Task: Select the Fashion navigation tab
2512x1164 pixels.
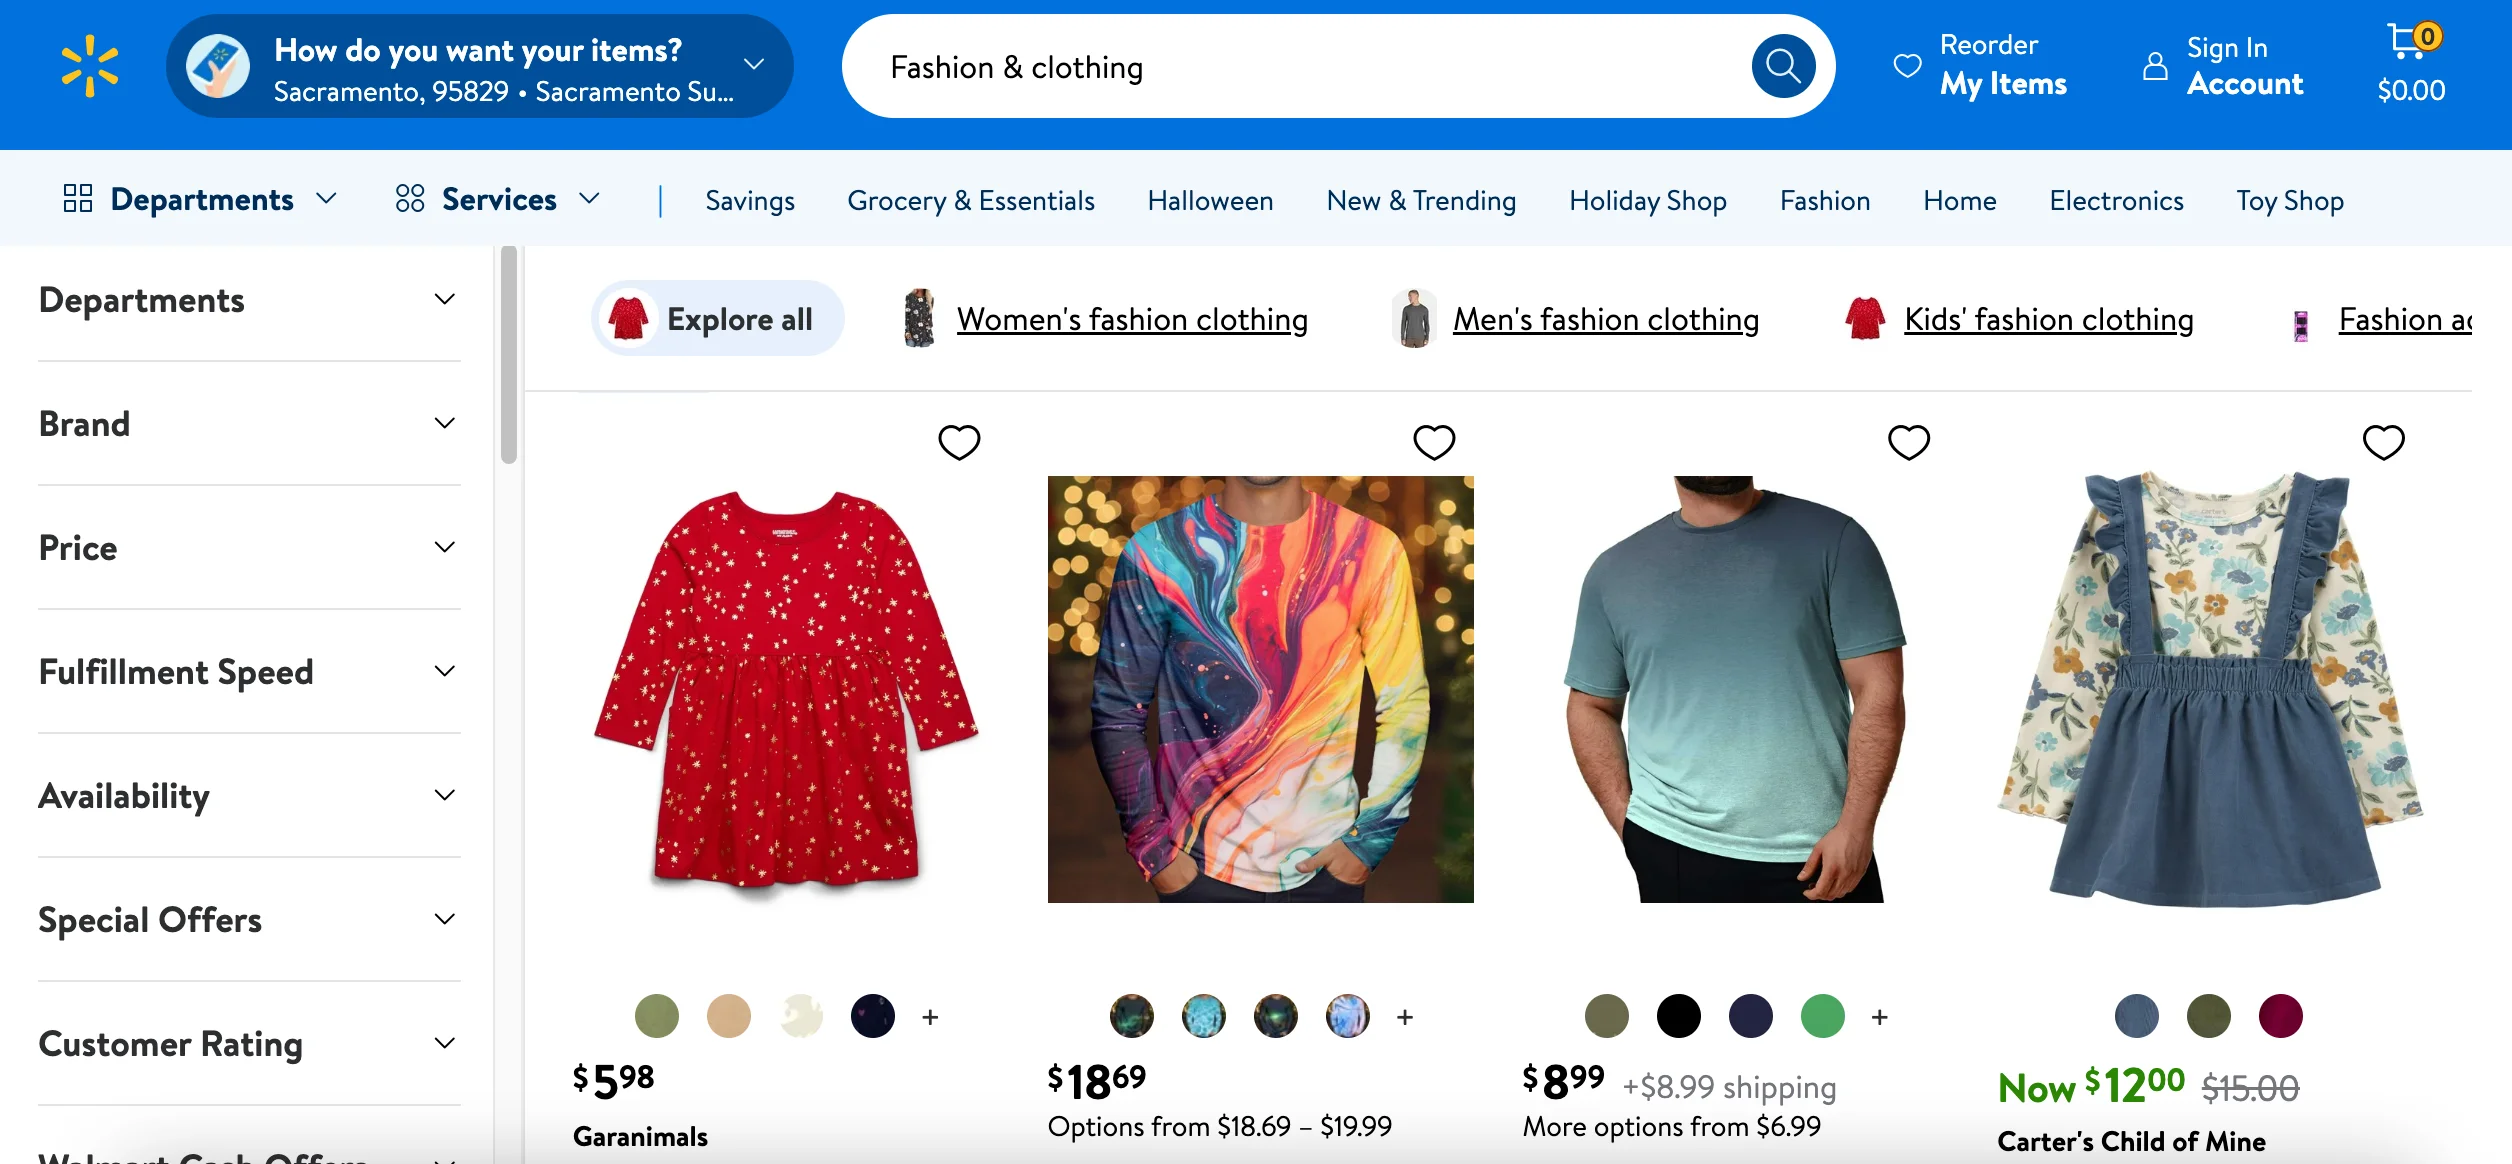Action: (x=1825, y=199)
